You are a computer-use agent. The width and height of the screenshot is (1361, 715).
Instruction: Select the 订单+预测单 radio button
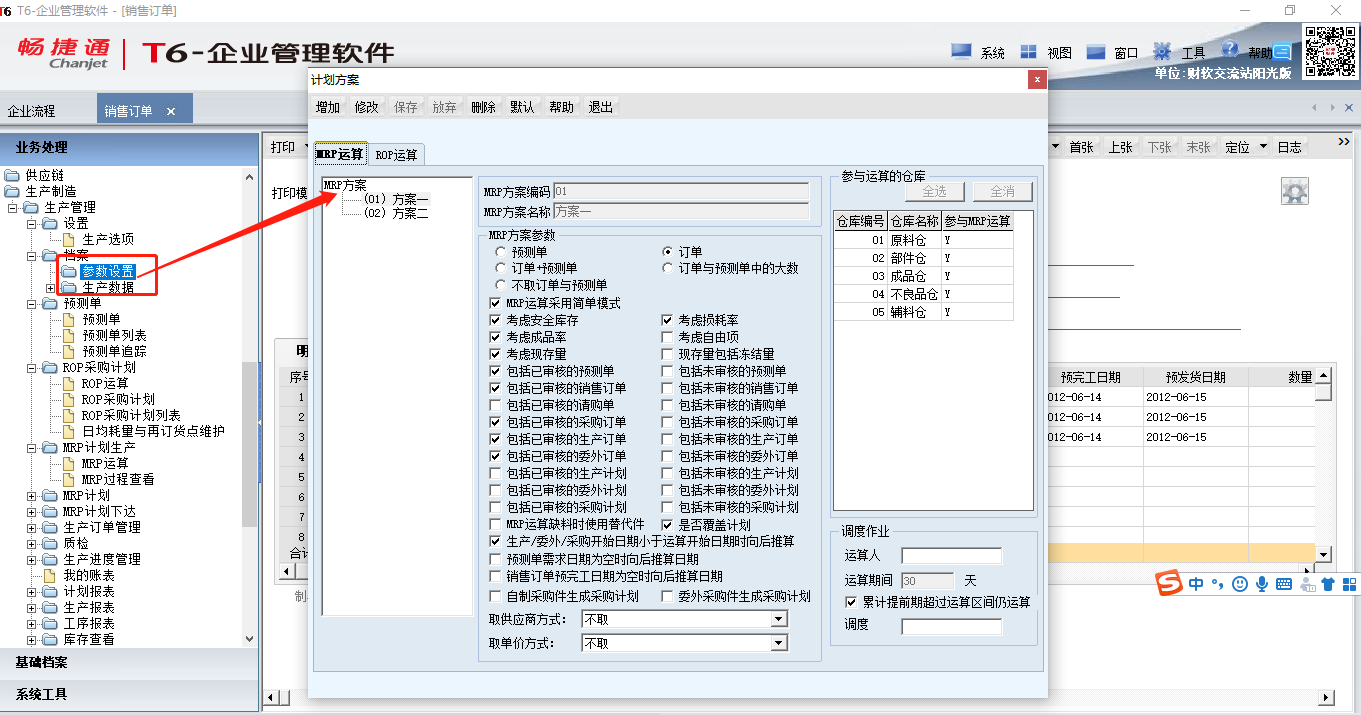tap(501, 268)
